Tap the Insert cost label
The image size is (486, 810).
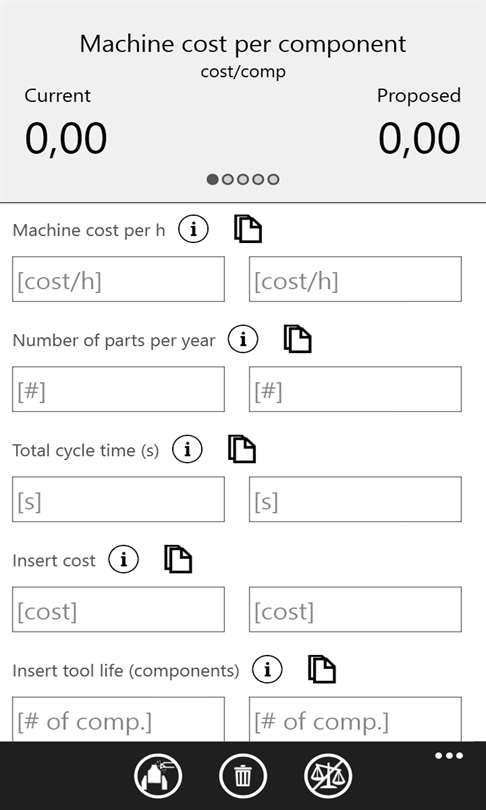coord(54,560)
